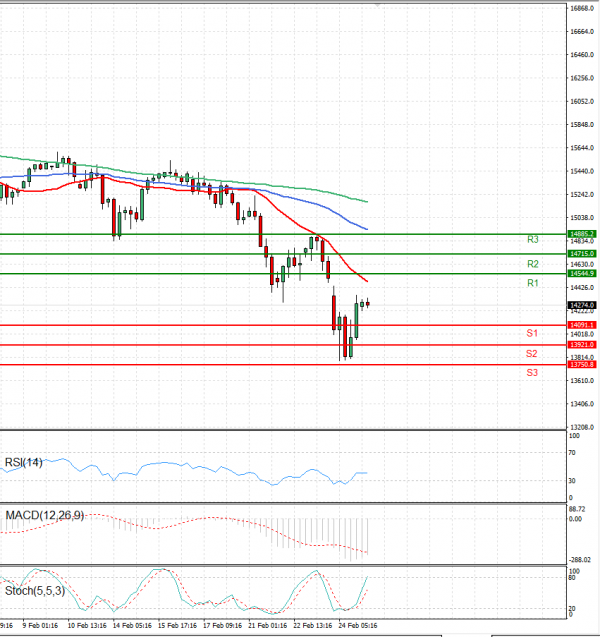Screen dimensions: 600x637
Task: Click the 70 level on RSI scale
Action: point(572,453)
